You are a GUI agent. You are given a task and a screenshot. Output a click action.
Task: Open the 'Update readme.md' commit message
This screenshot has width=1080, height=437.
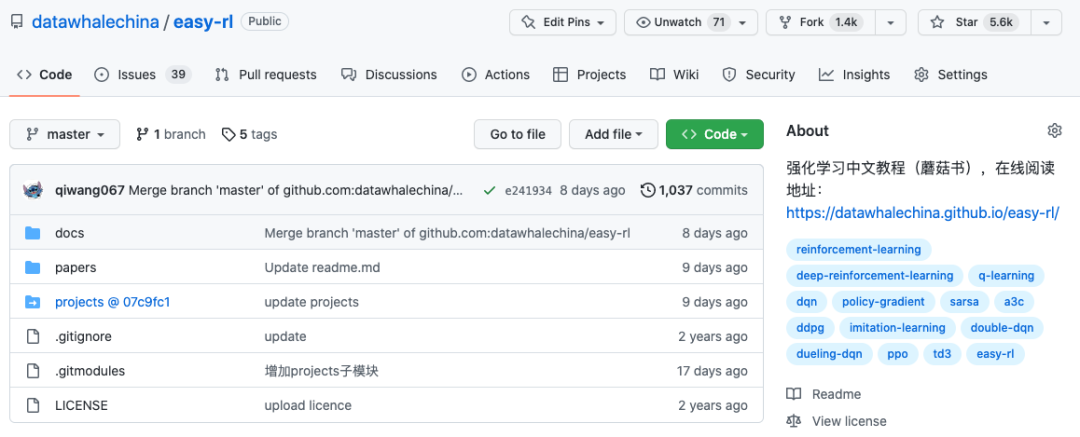[322, 267]
